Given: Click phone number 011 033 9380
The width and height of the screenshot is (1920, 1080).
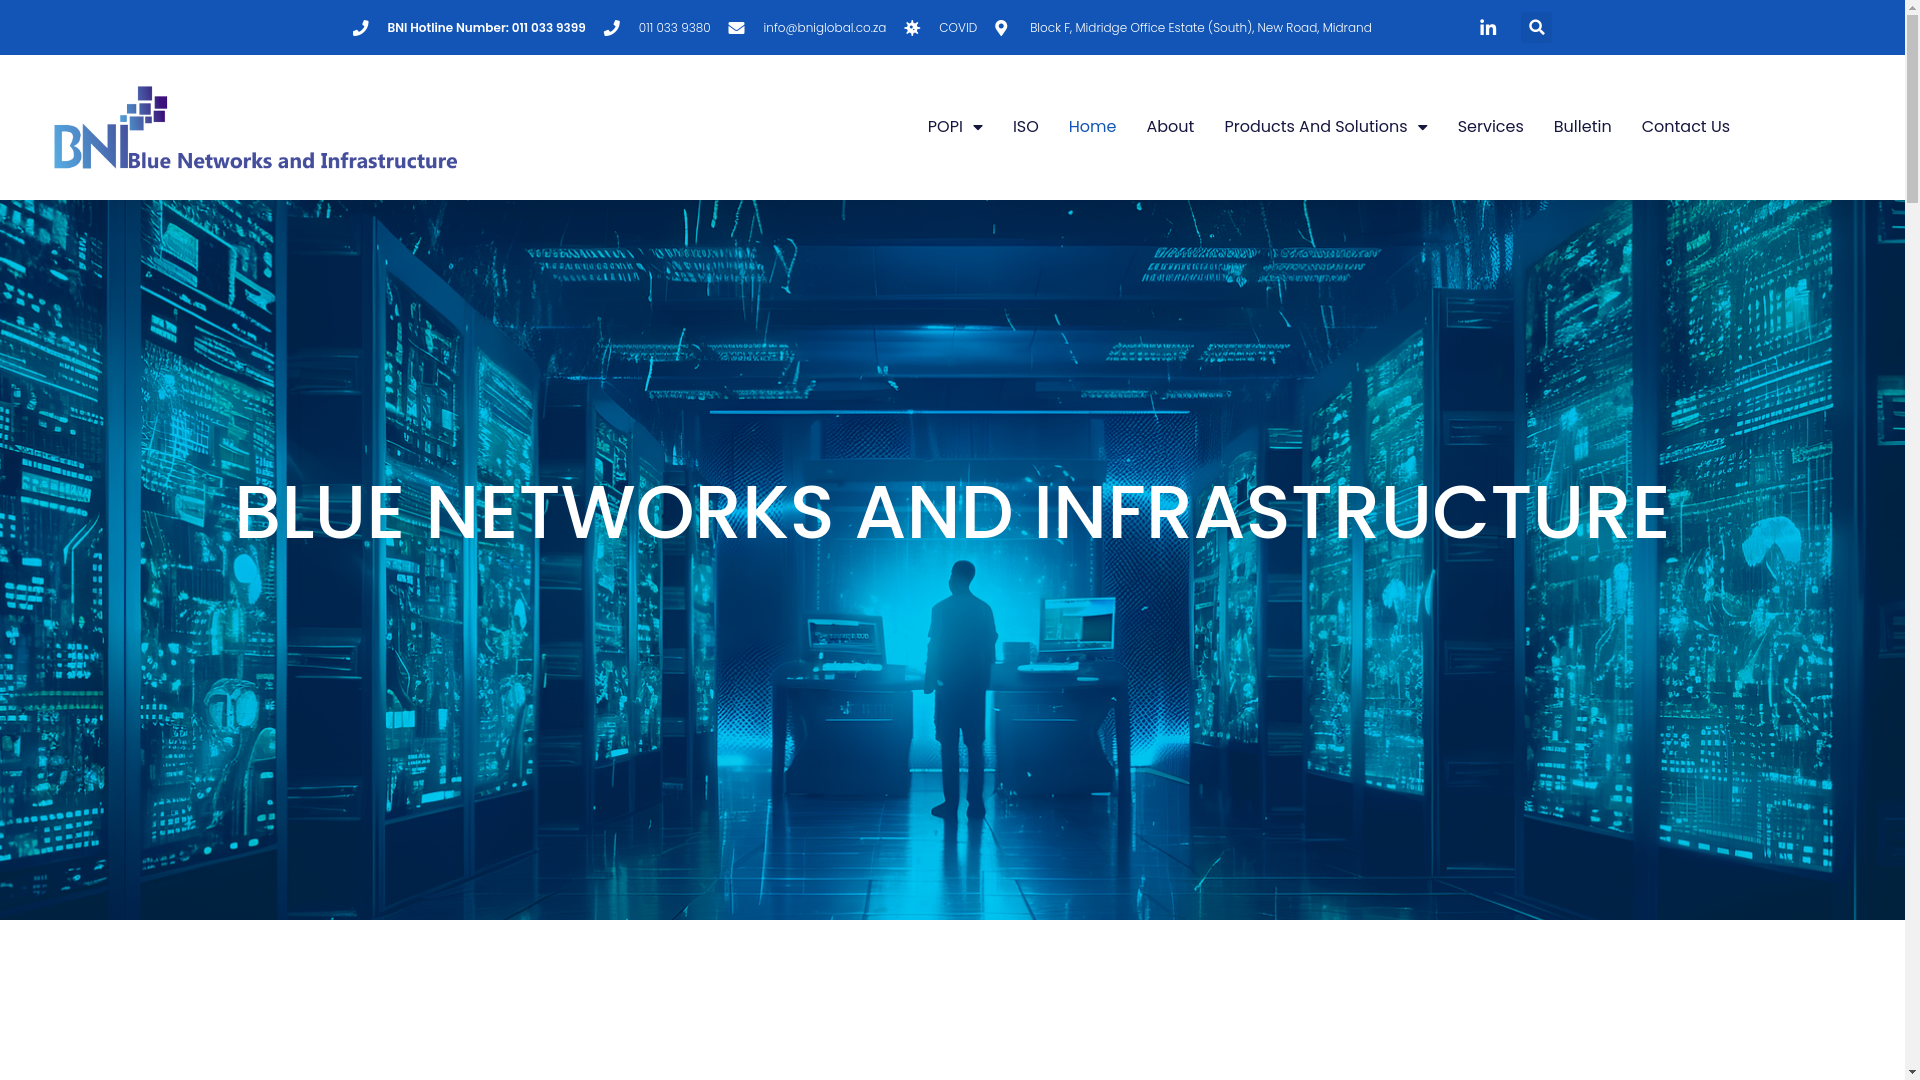Looking at the screenshot, I should 674,28.
